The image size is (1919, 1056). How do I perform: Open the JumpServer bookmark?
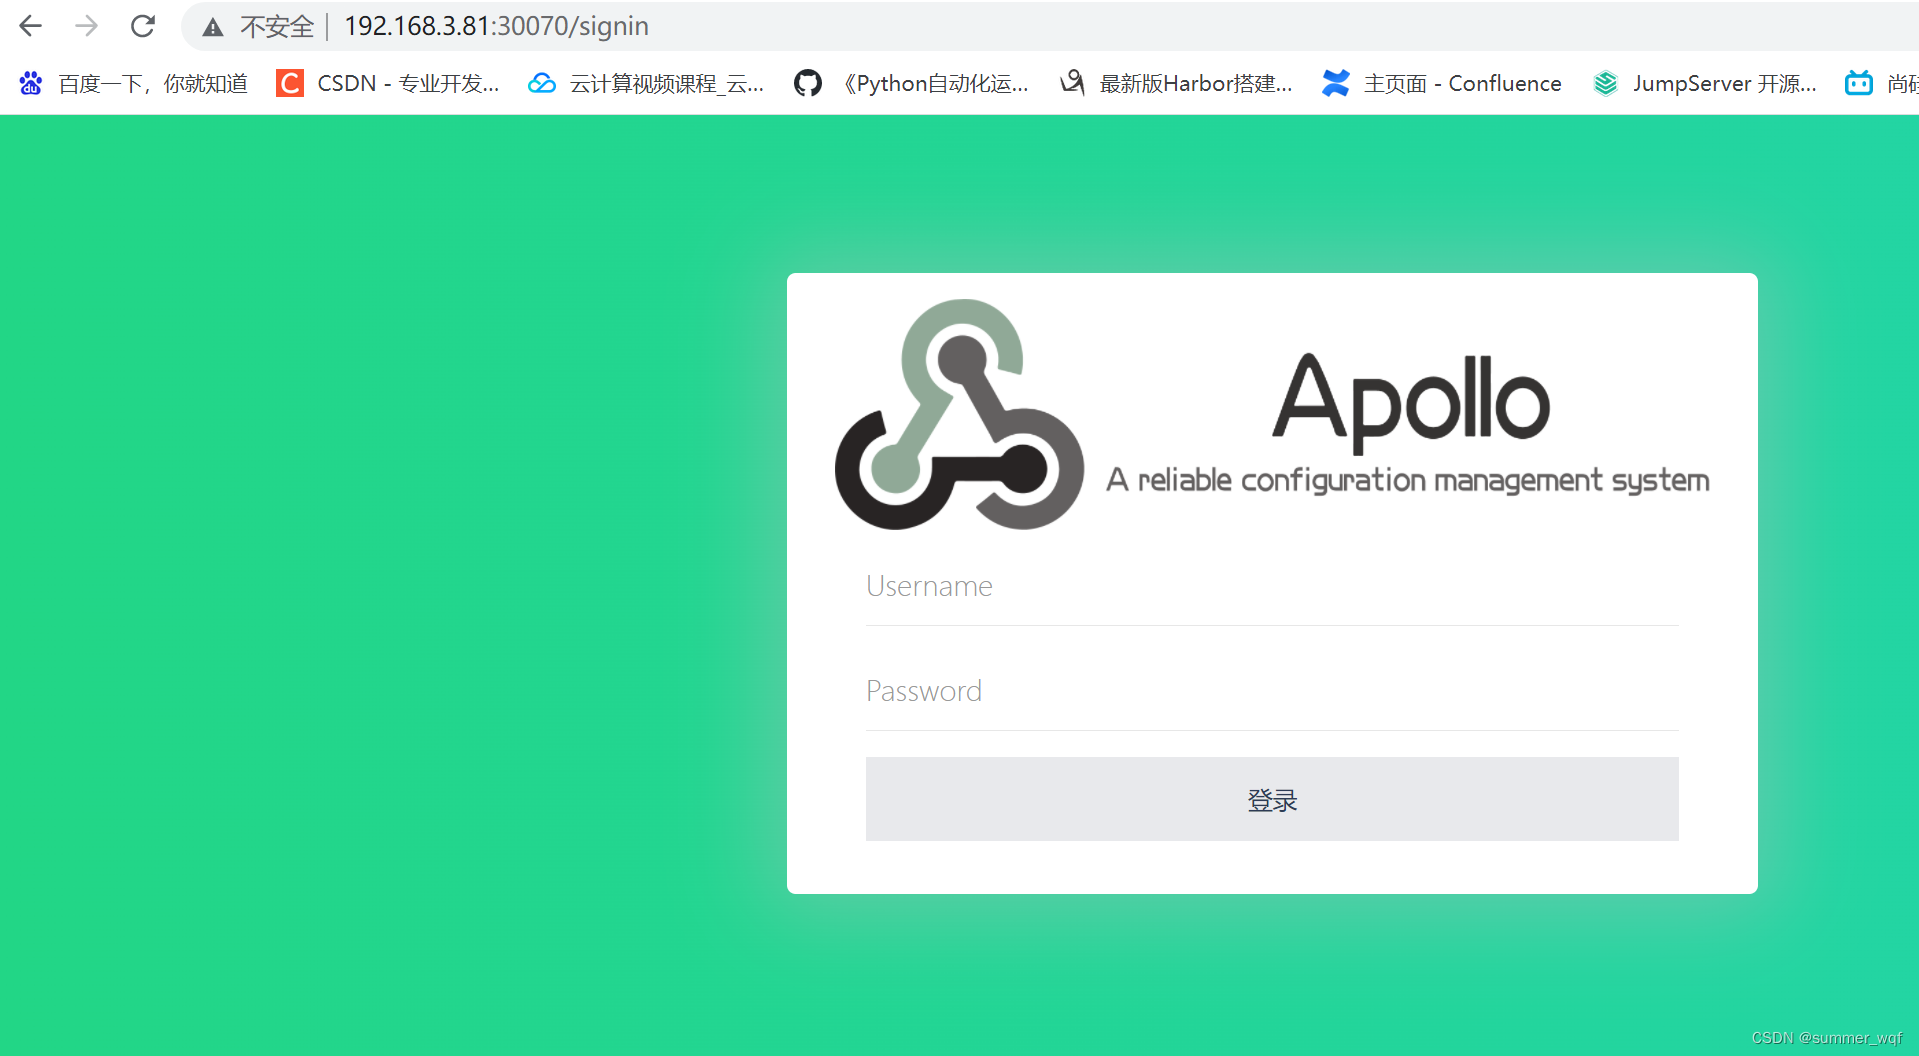click(x=1705, y=83)
